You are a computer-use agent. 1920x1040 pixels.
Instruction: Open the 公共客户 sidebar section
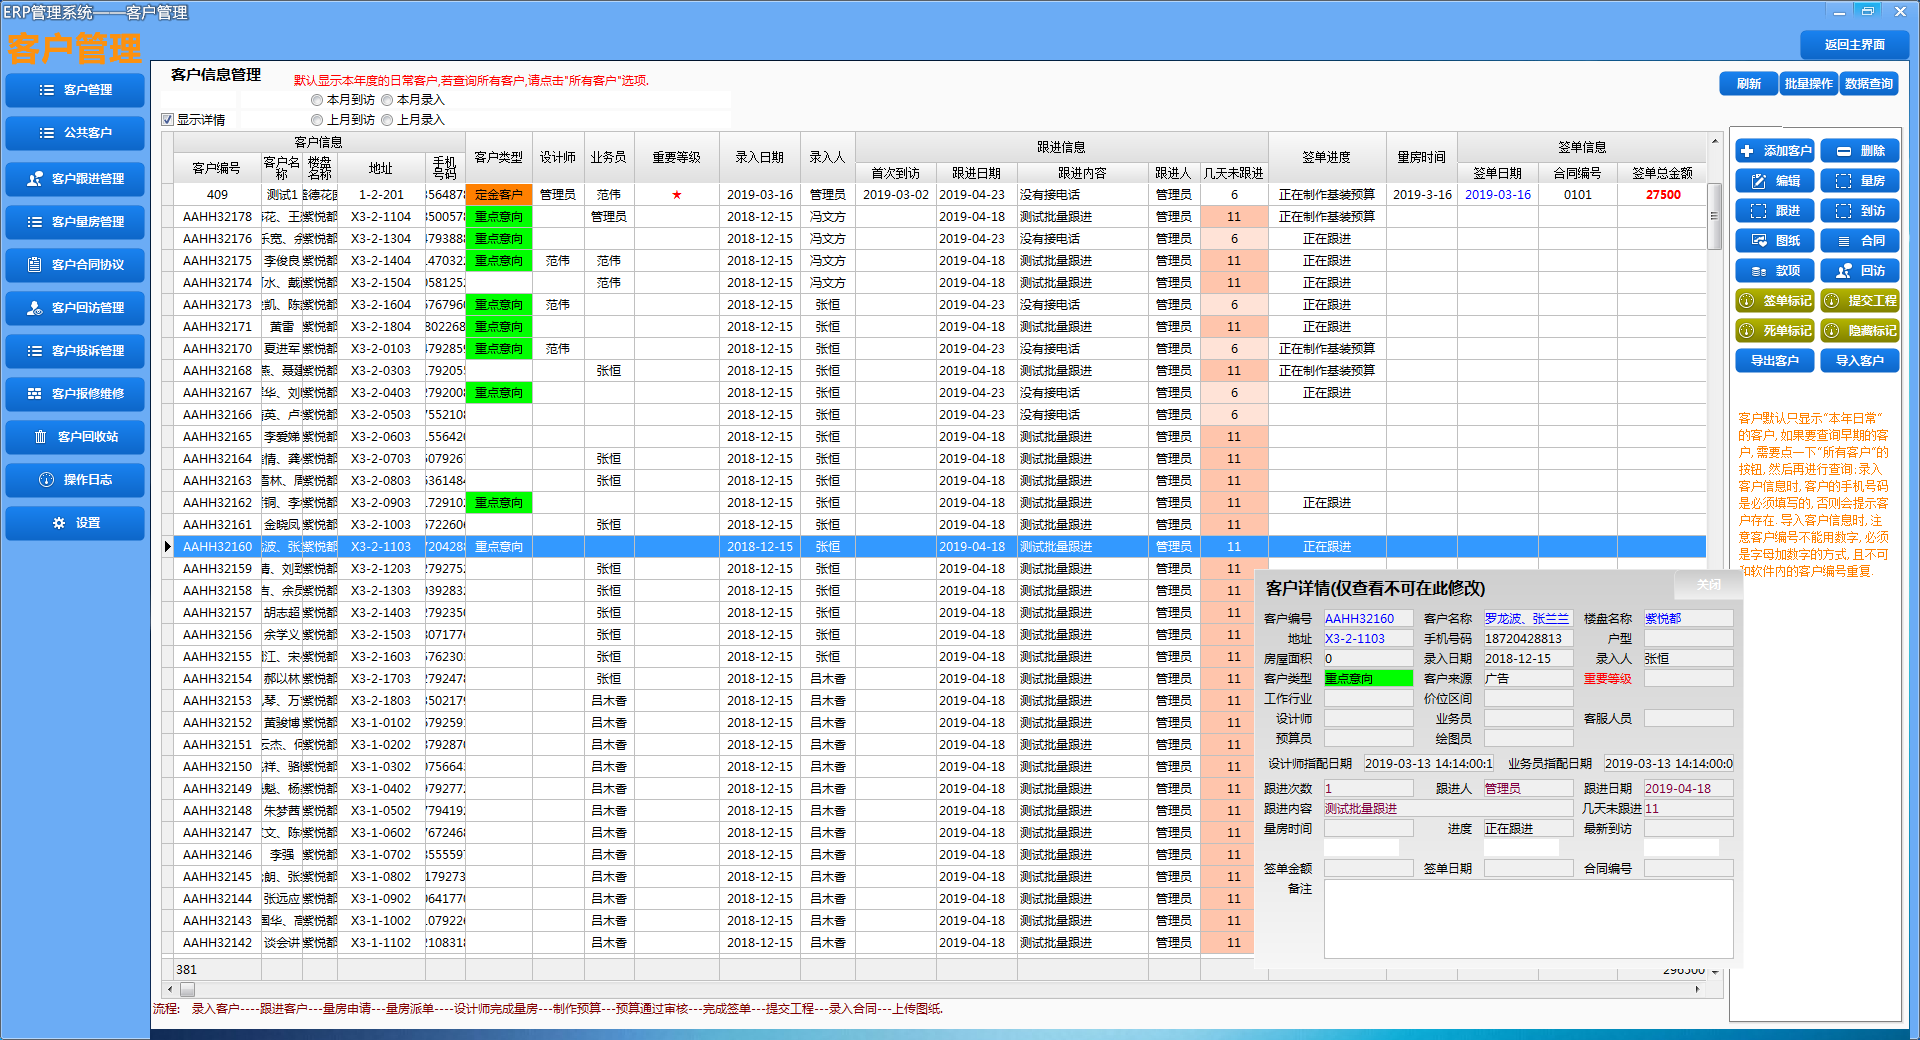pos(75,133)
